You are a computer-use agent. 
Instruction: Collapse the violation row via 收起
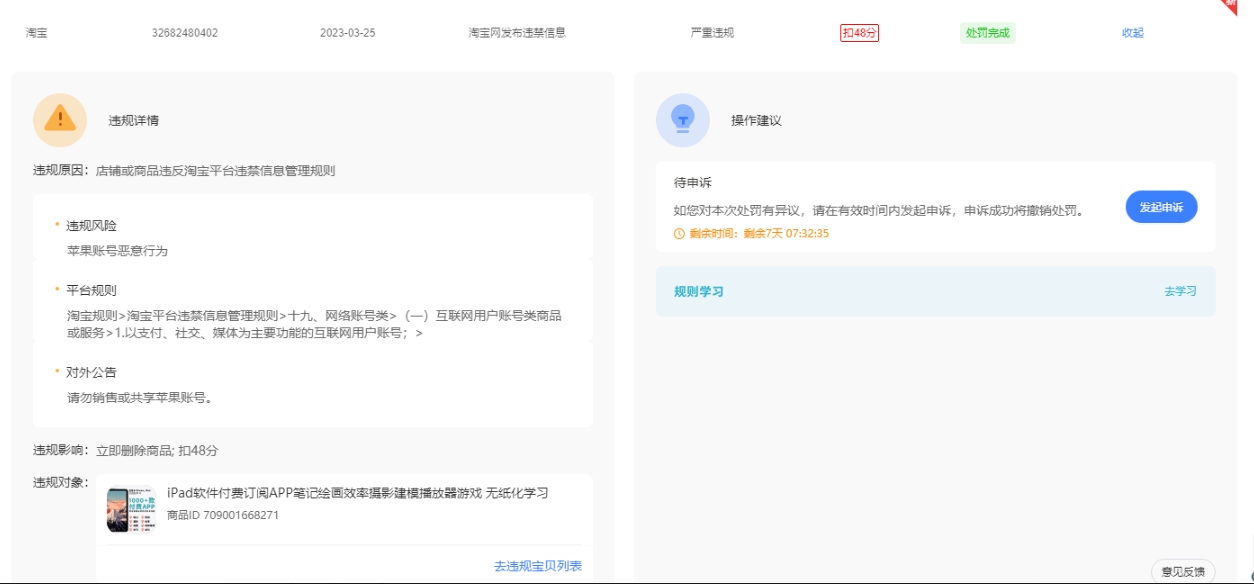pyautogui.click(x=1132, y=33)
